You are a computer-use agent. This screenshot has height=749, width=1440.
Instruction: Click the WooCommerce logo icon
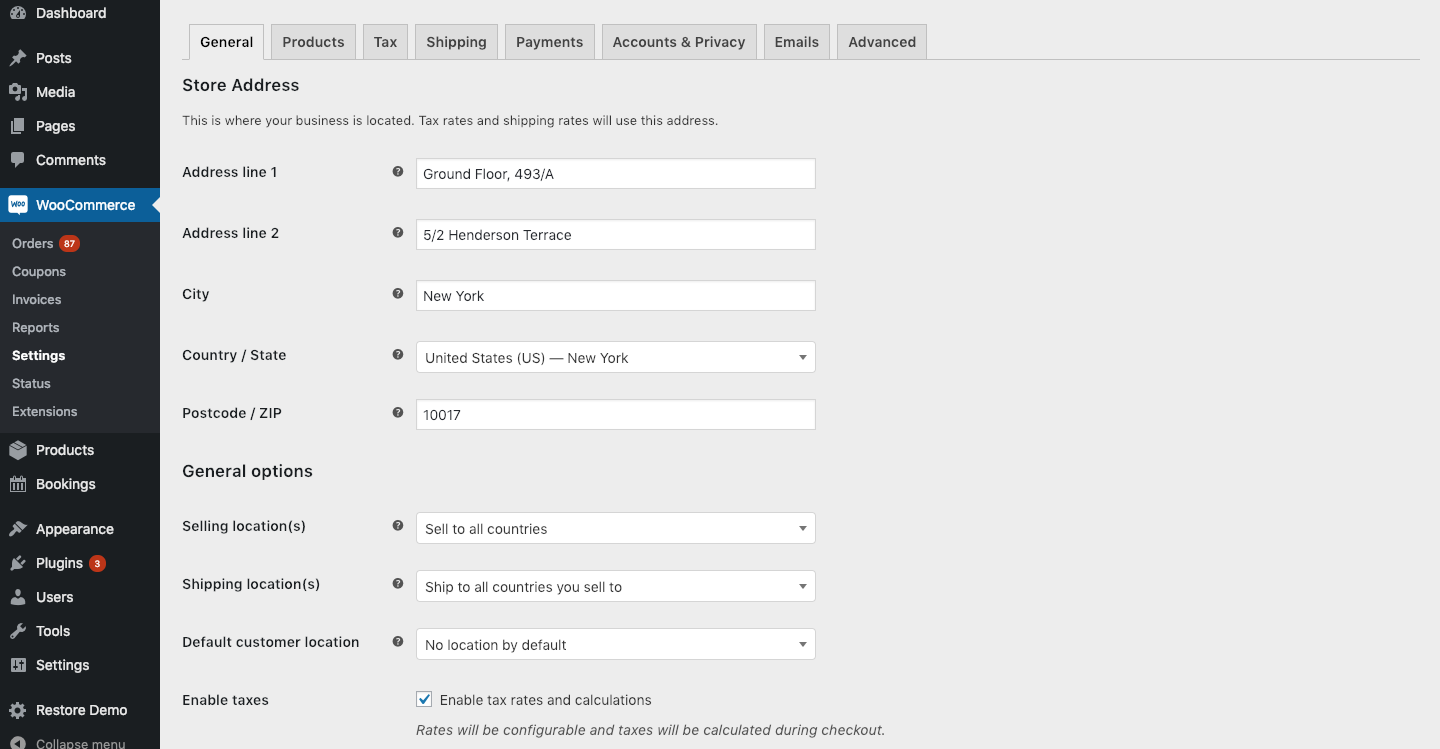[18, 205]
